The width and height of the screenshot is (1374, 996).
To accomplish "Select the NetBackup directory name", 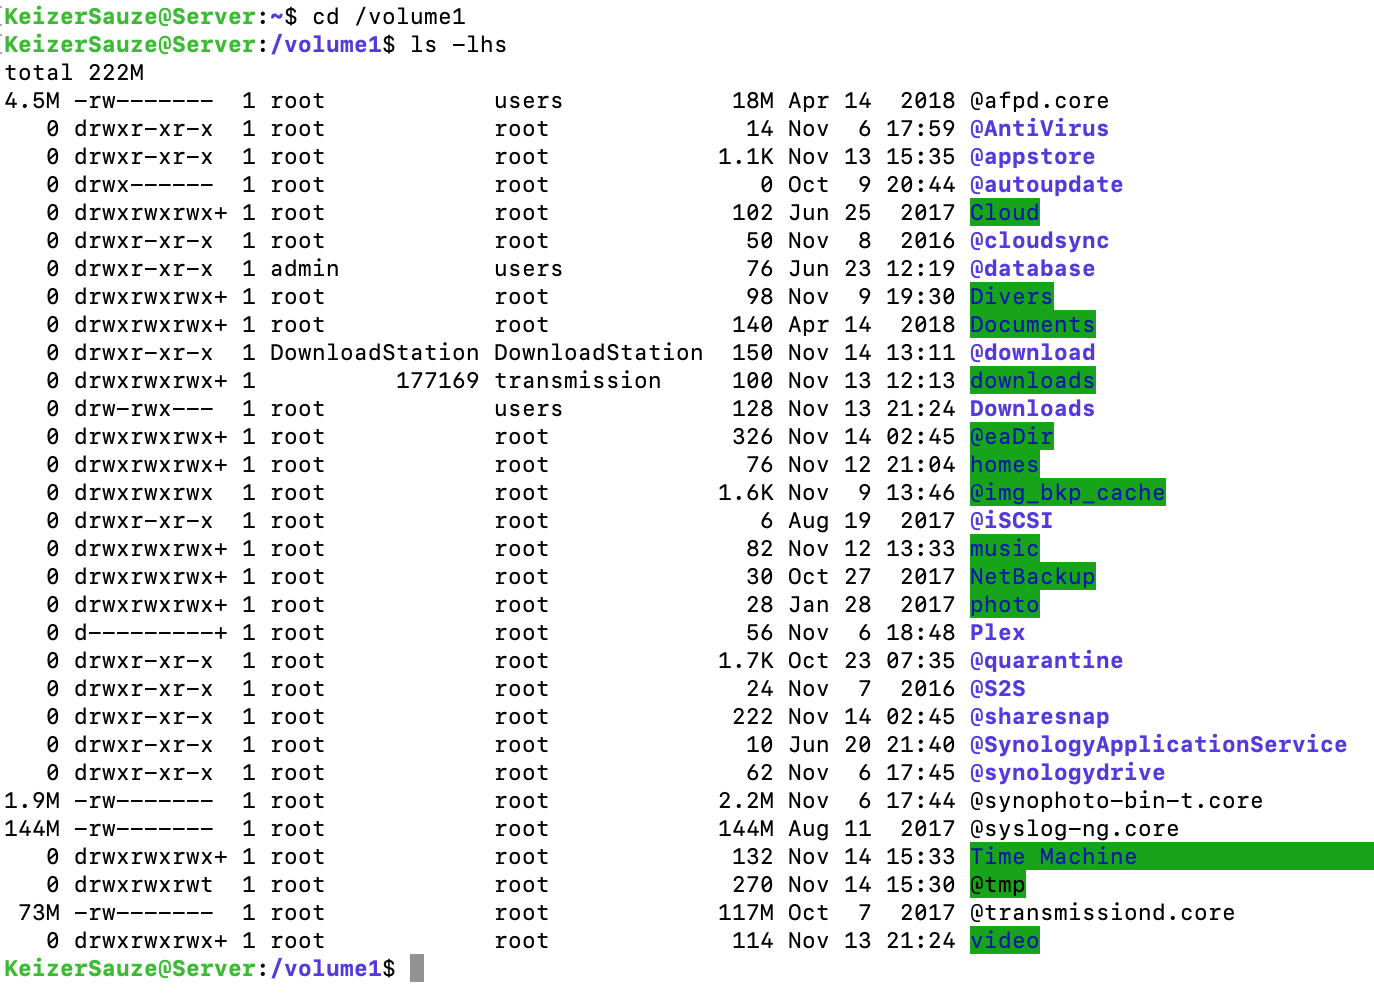I will [1031, 576].
